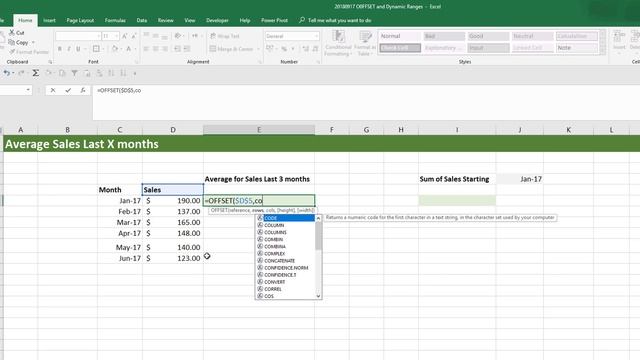This screenshot has width=640, height=360.
Task: Open the Formulas ribbon tab
Action: coord(115,20)
